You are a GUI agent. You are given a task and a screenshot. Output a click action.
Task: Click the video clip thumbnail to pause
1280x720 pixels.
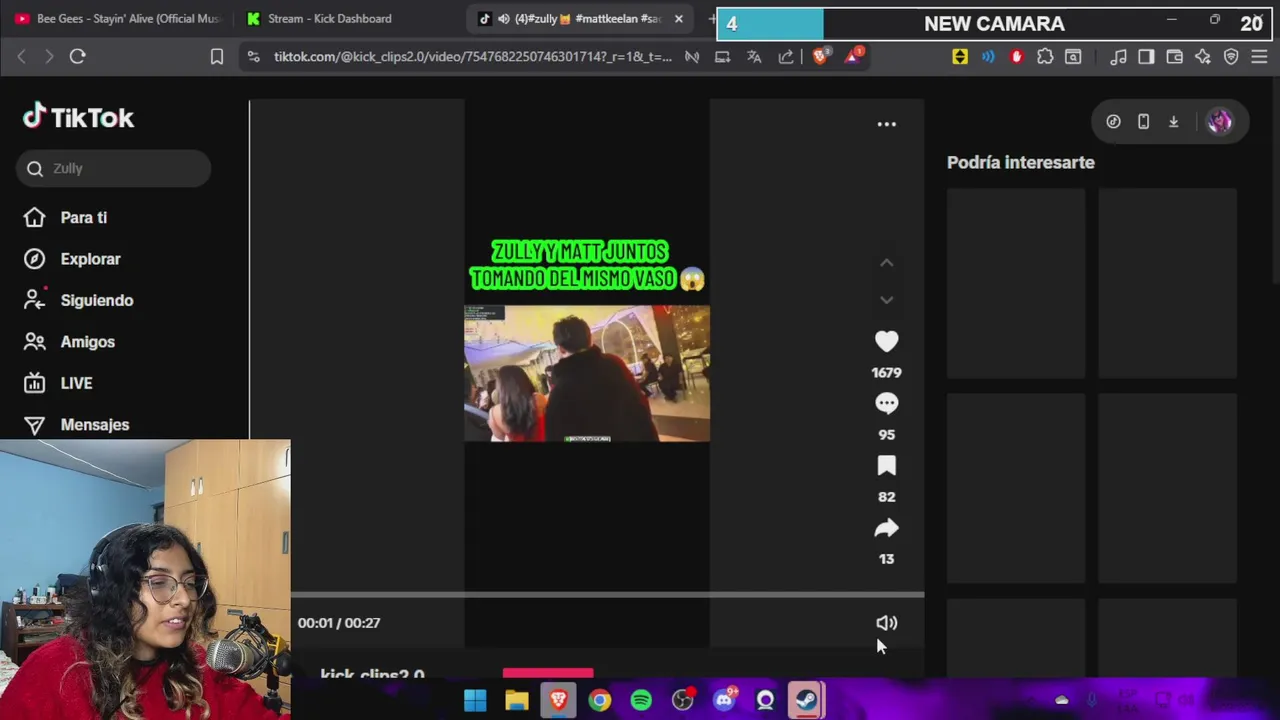pyautogui.click(x=587, y=373)
